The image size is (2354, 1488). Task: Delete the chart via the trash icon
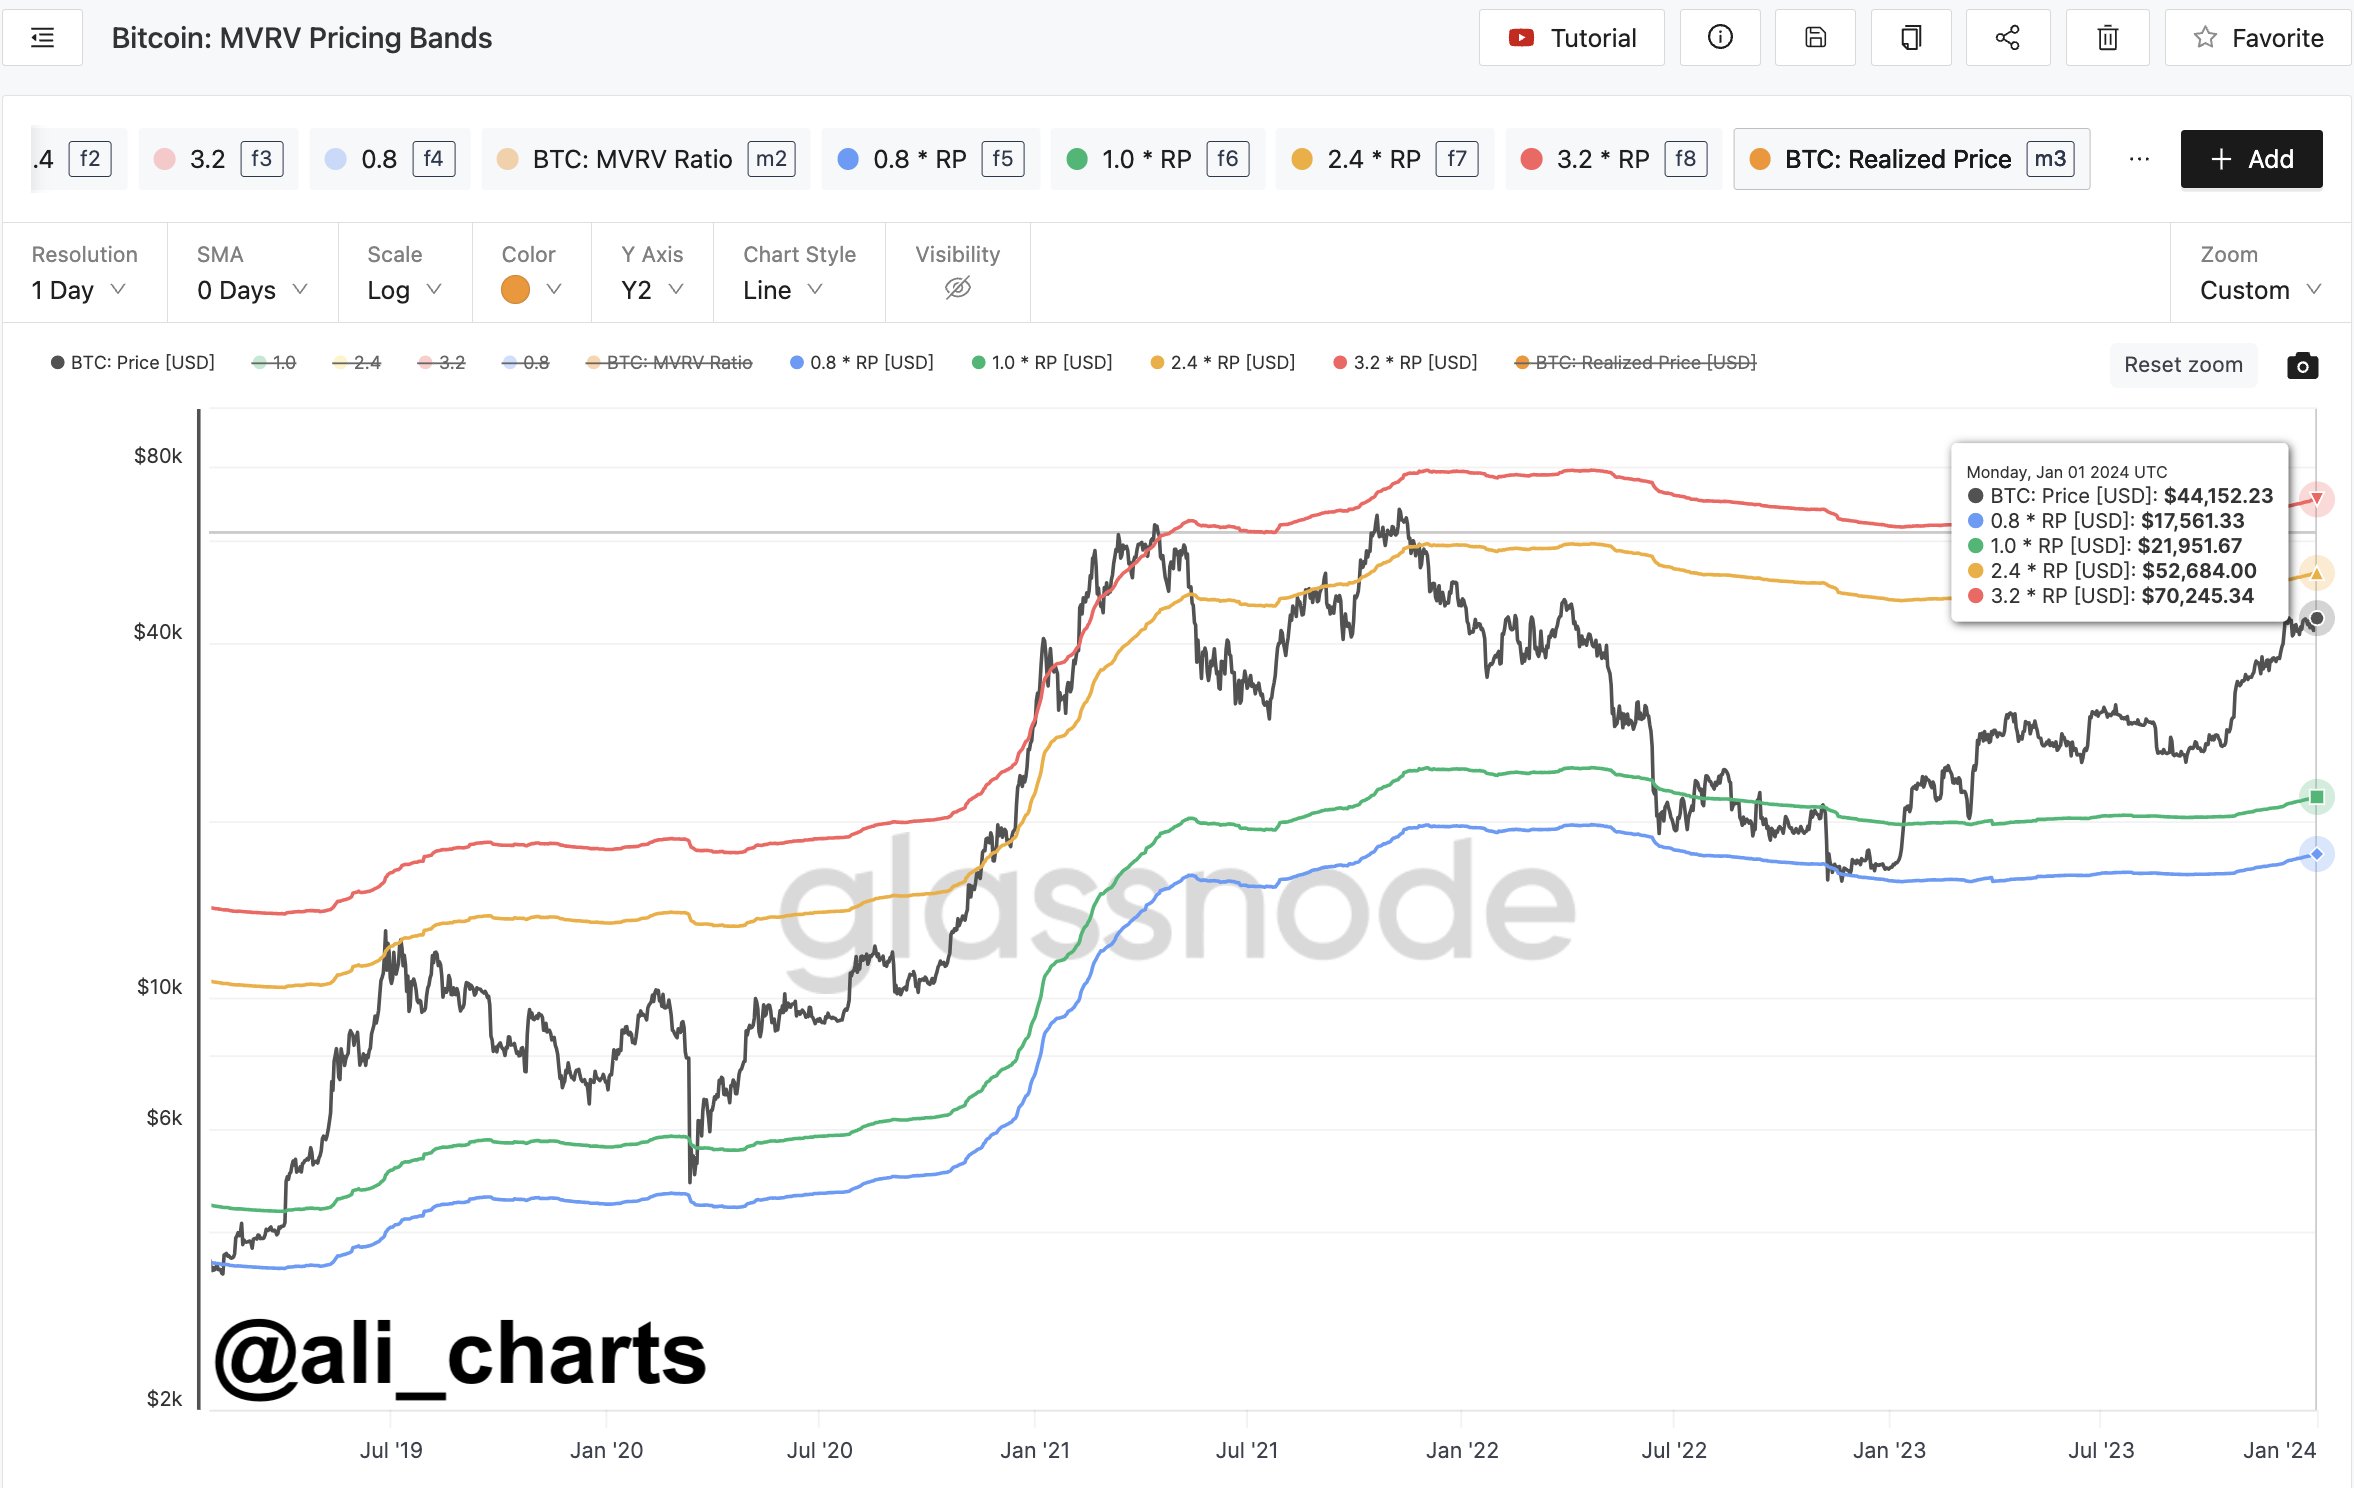[x=2107, y=37]
